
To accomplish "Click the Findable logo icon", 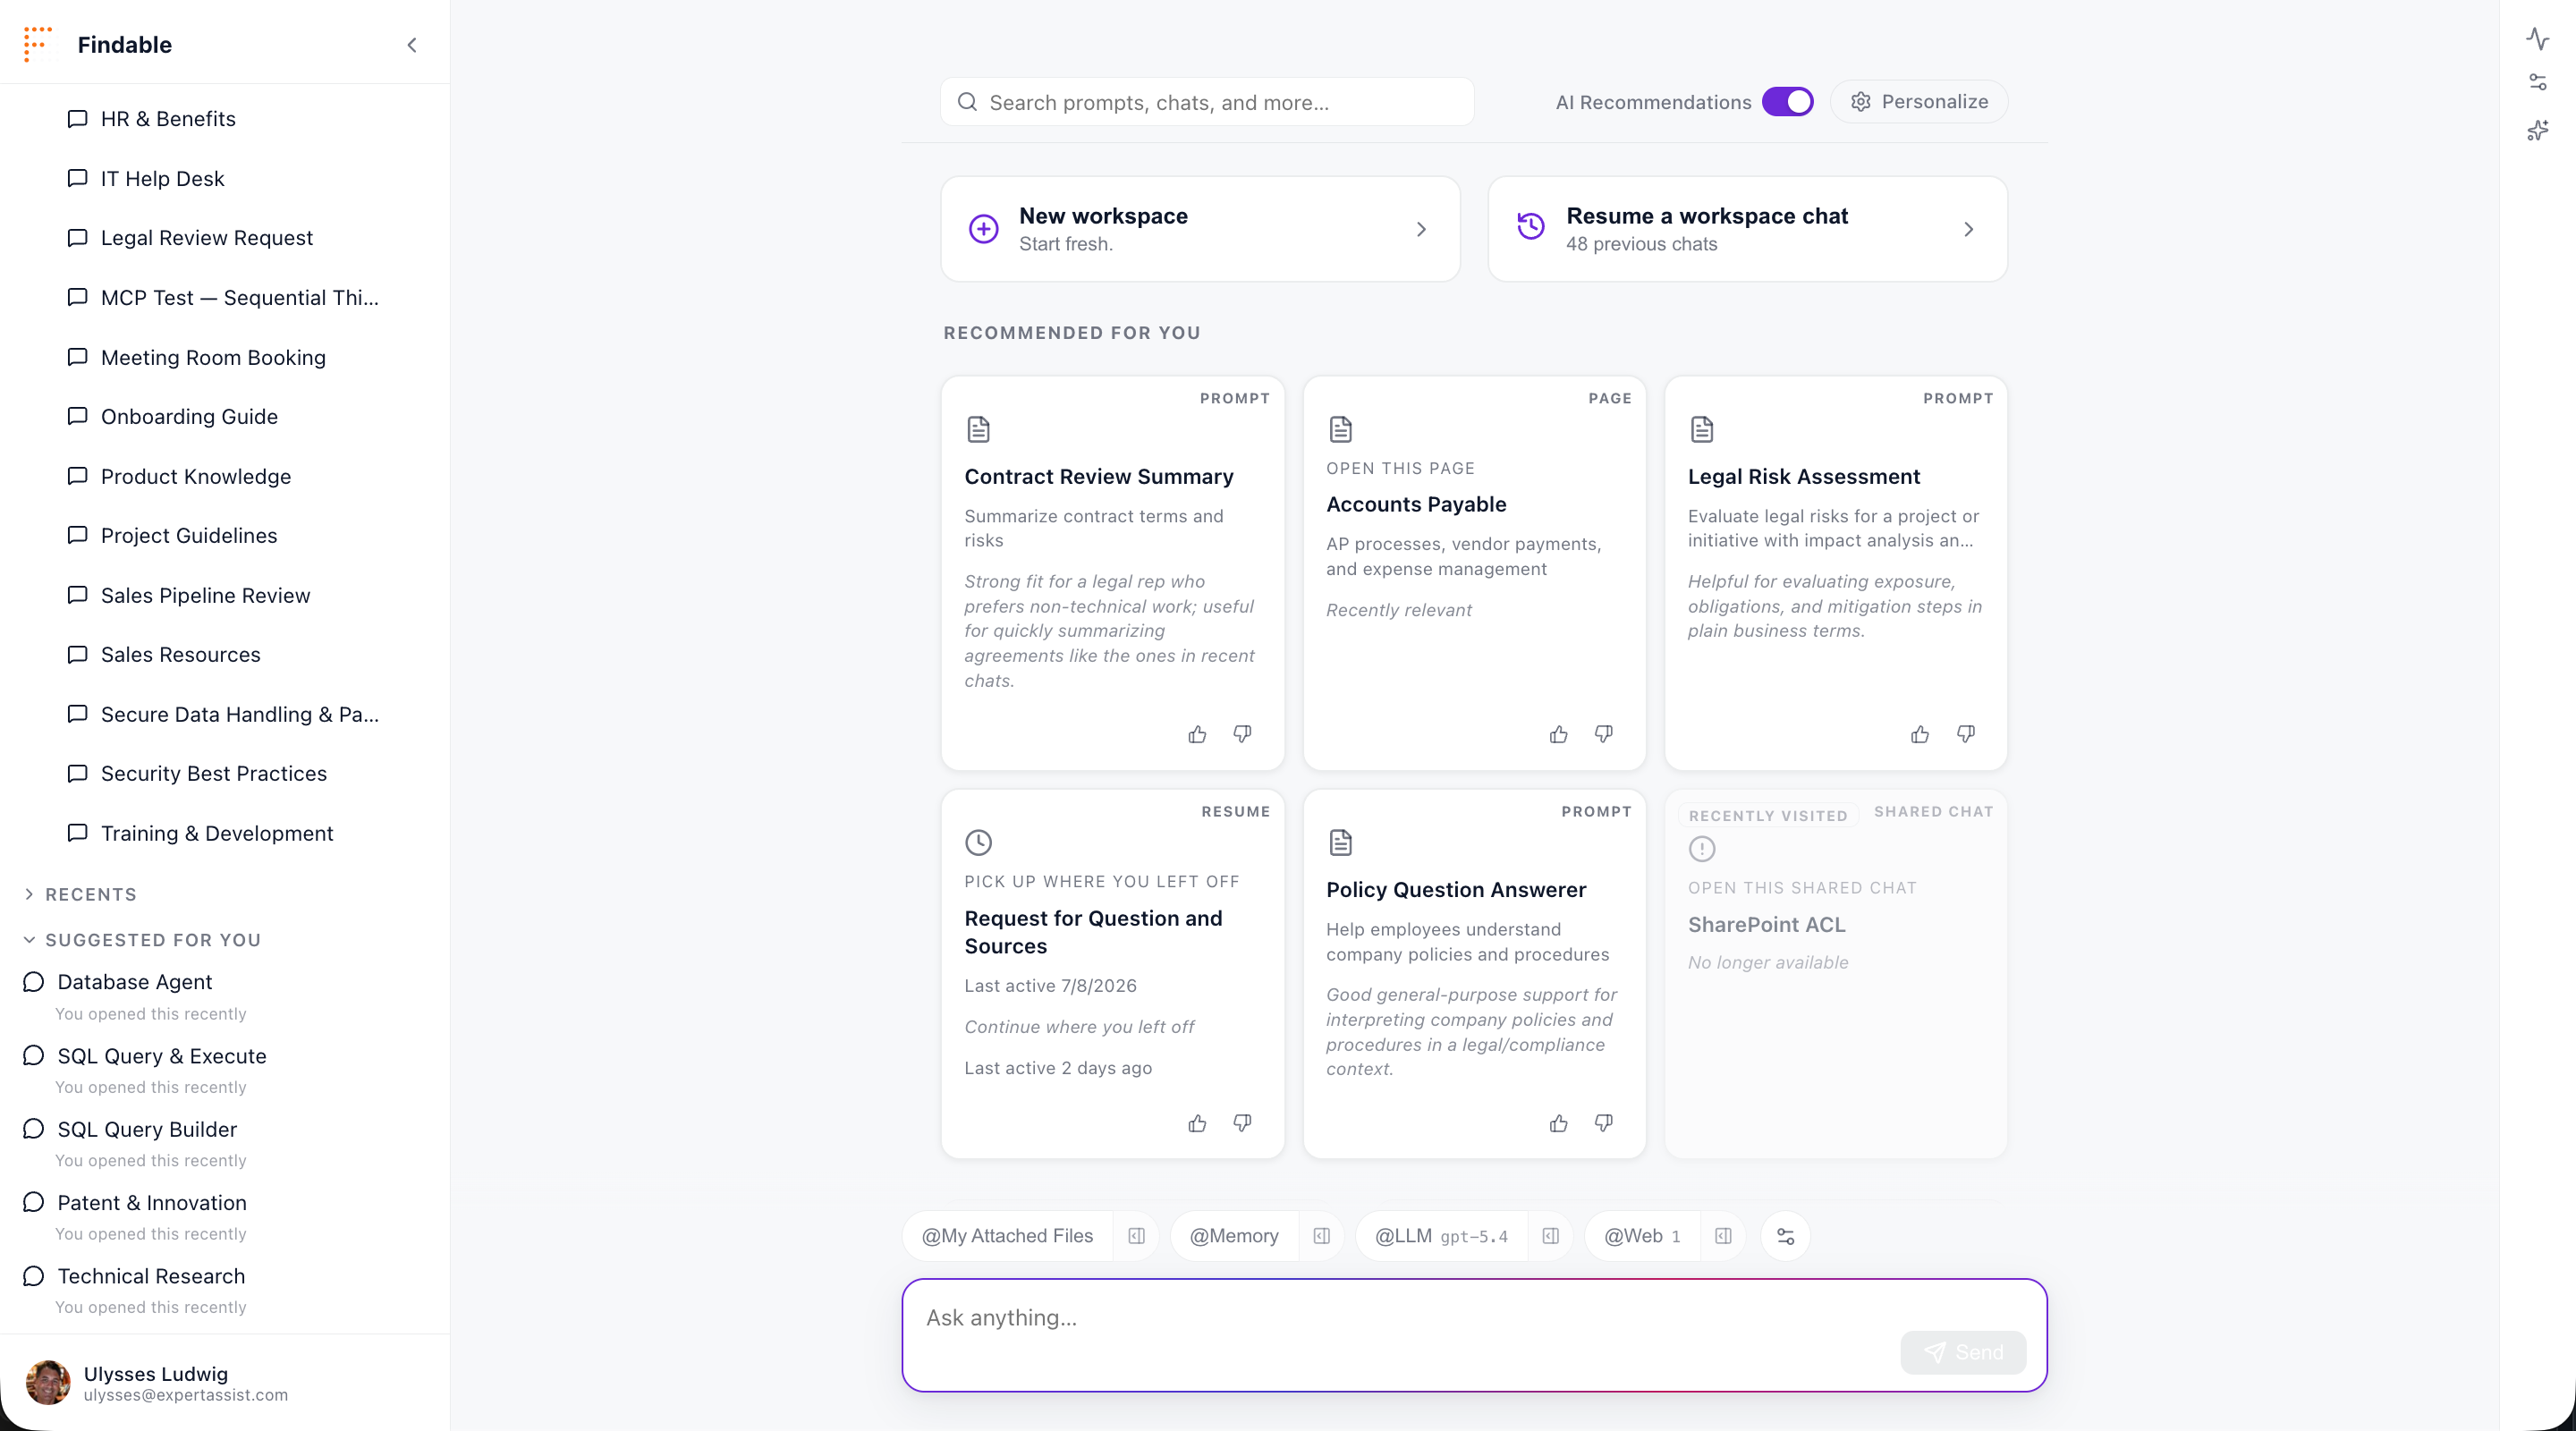I will [x=38, y=44].
